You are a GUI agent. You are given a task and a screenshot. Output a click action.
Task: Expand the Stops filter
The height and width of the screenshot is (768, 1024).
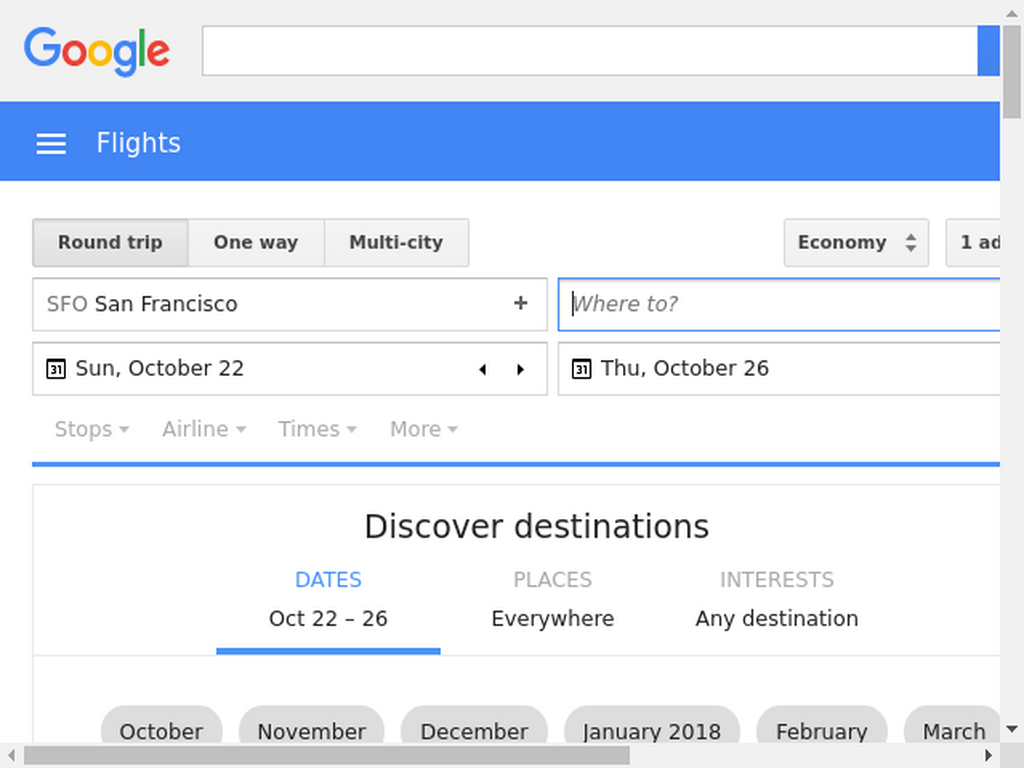point(92,429)
